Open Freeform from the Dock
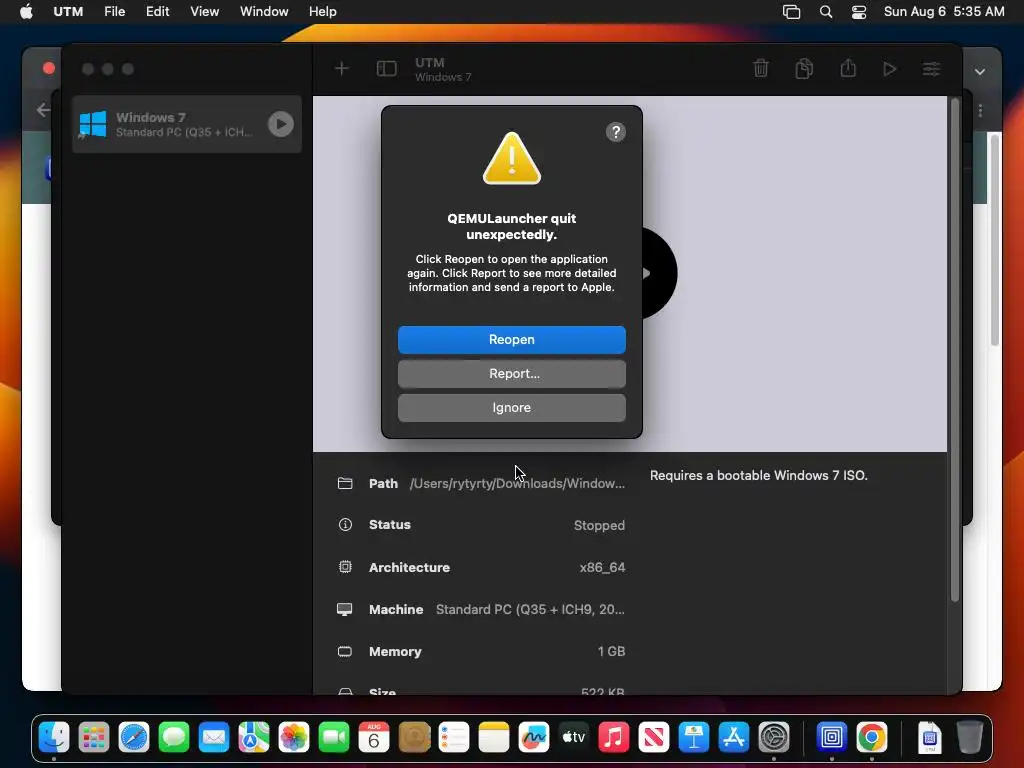Viewport: 1024px width, 768px height. pos(534,737)
